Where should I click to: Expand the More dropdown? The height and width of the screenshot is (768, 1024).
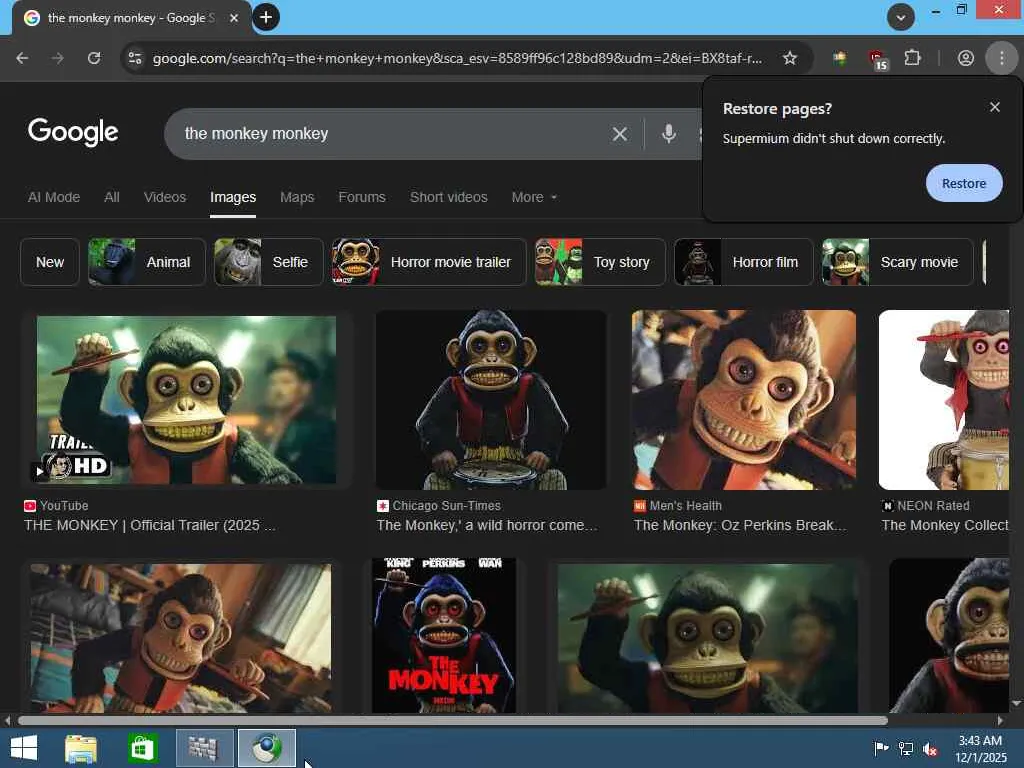(x=534, y=197)
